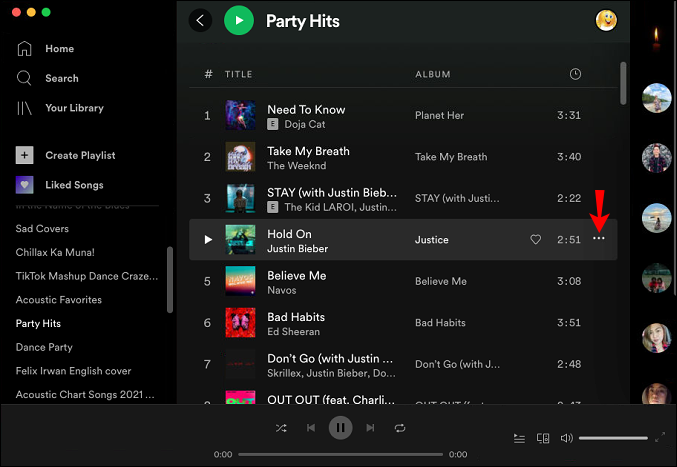
Task: Click the Believe Me album art
Action: coord(240,281)
